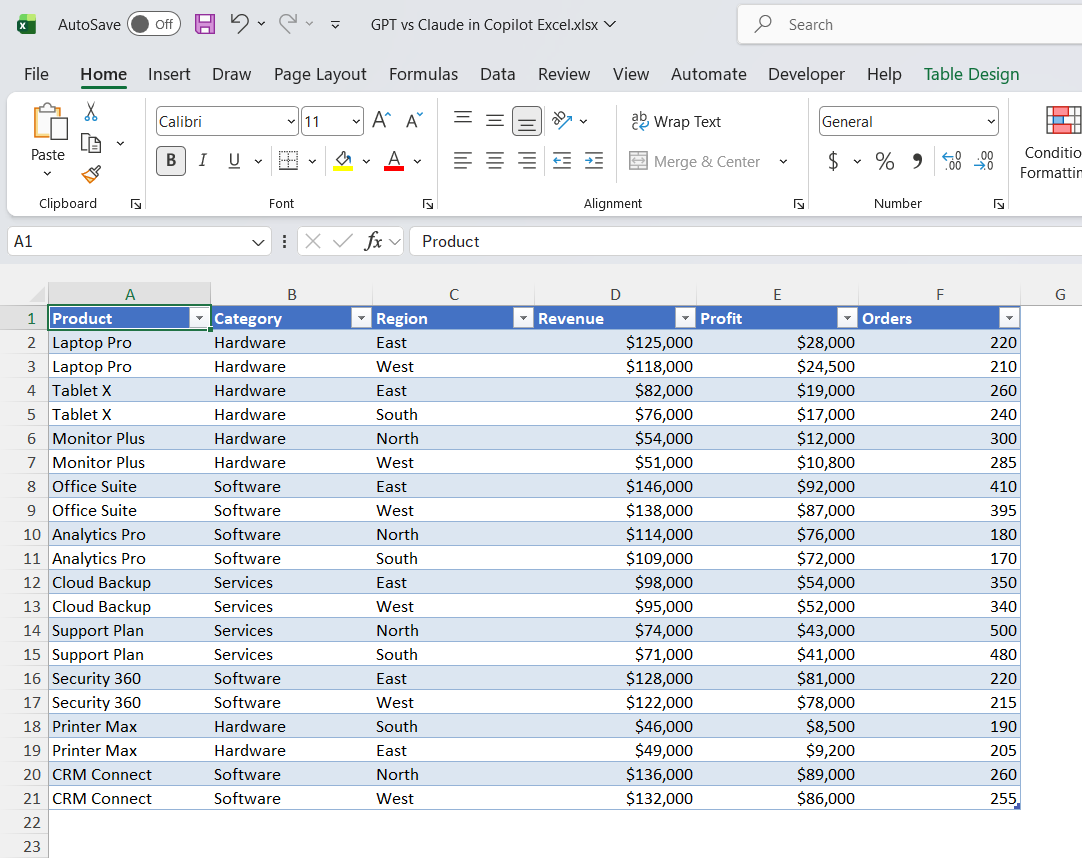Go to the Table Design tab

[972, 74]
